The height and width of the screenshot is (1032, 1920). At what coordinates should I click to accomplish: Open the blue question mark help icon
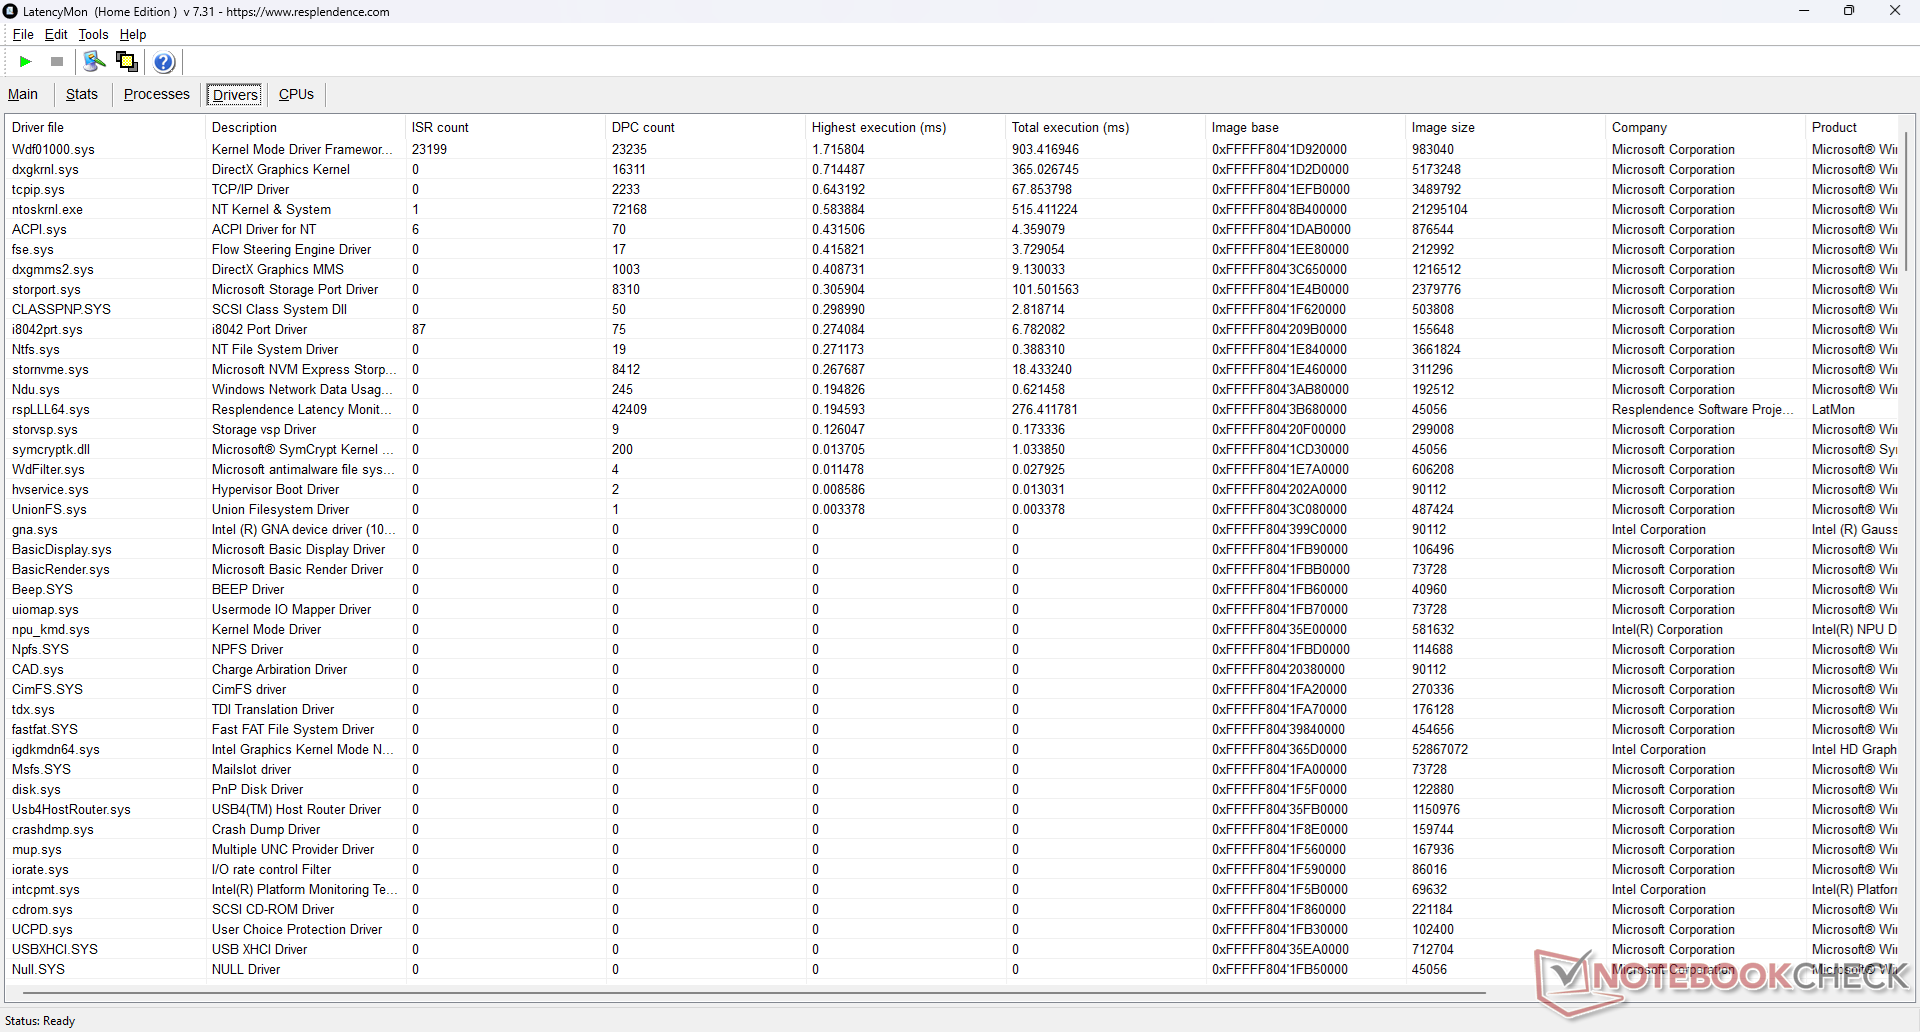click(165, 62)
